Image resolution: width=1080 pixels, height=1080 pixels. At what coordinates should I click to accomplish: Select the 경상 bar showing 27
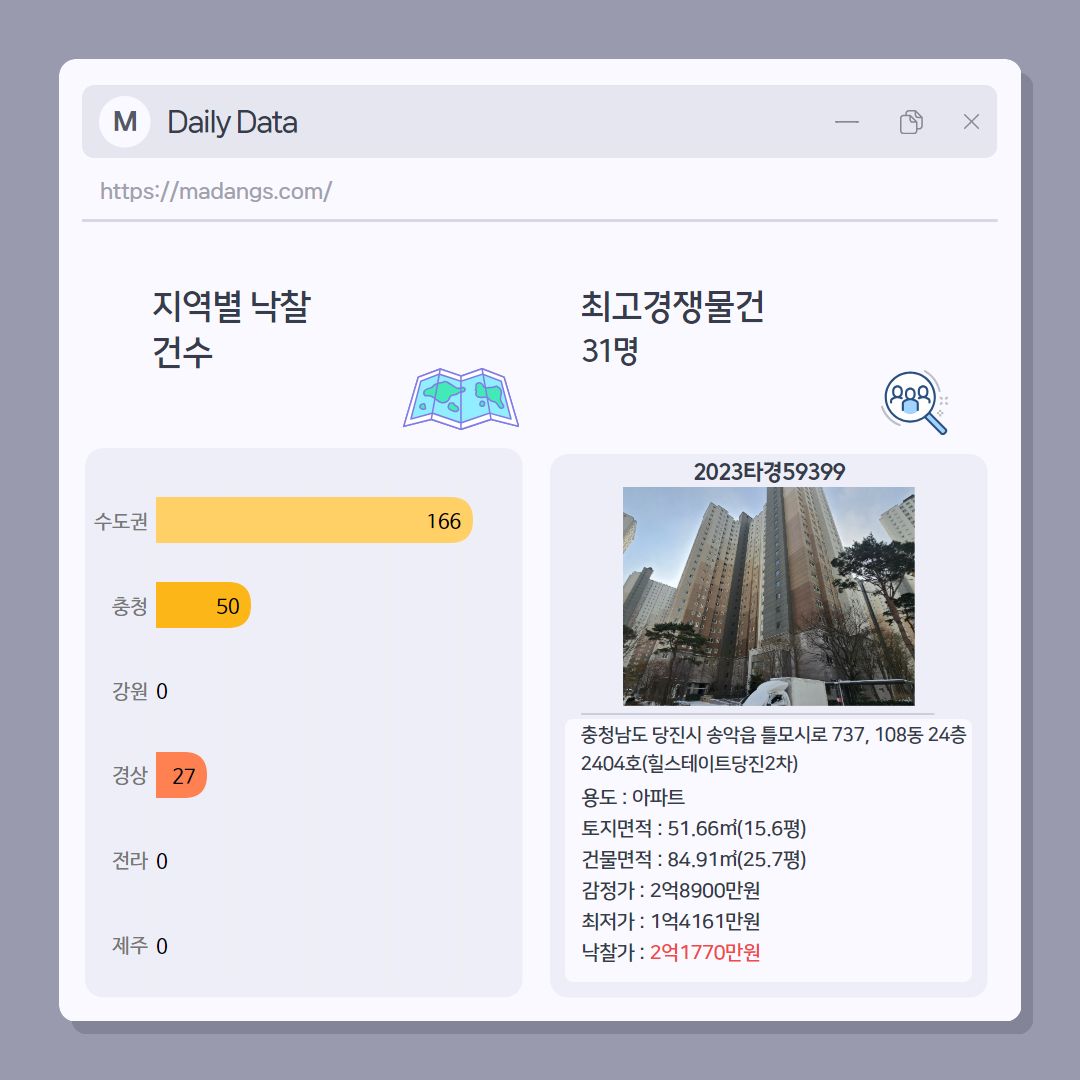point(181,775)
